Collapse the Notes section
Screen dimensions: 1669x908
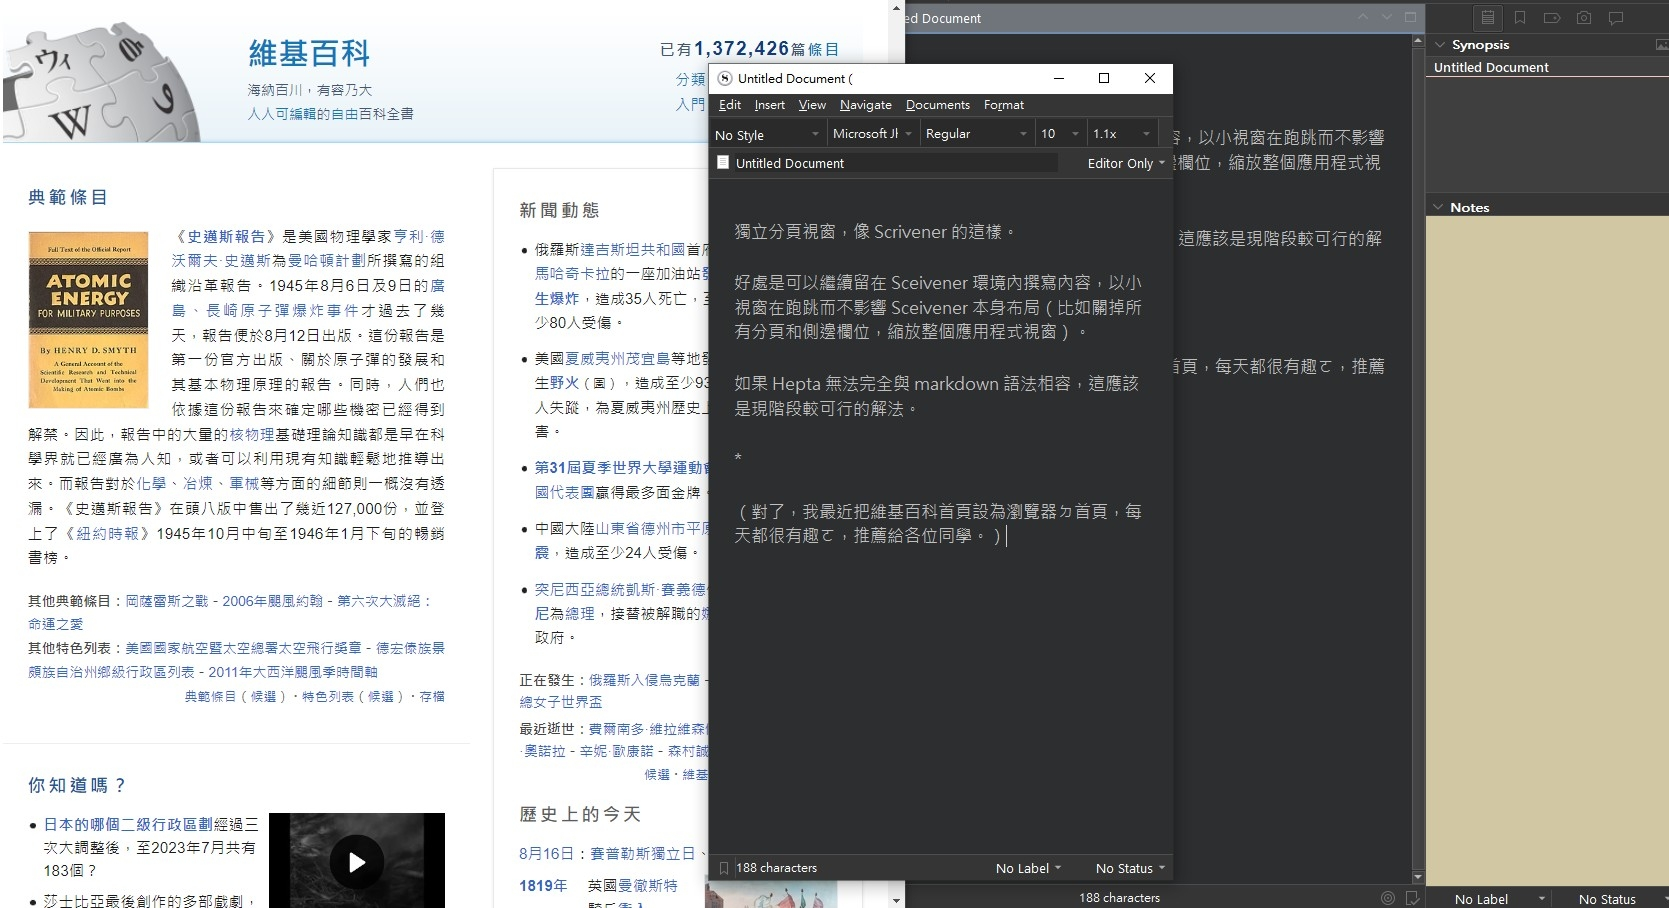1438,207
